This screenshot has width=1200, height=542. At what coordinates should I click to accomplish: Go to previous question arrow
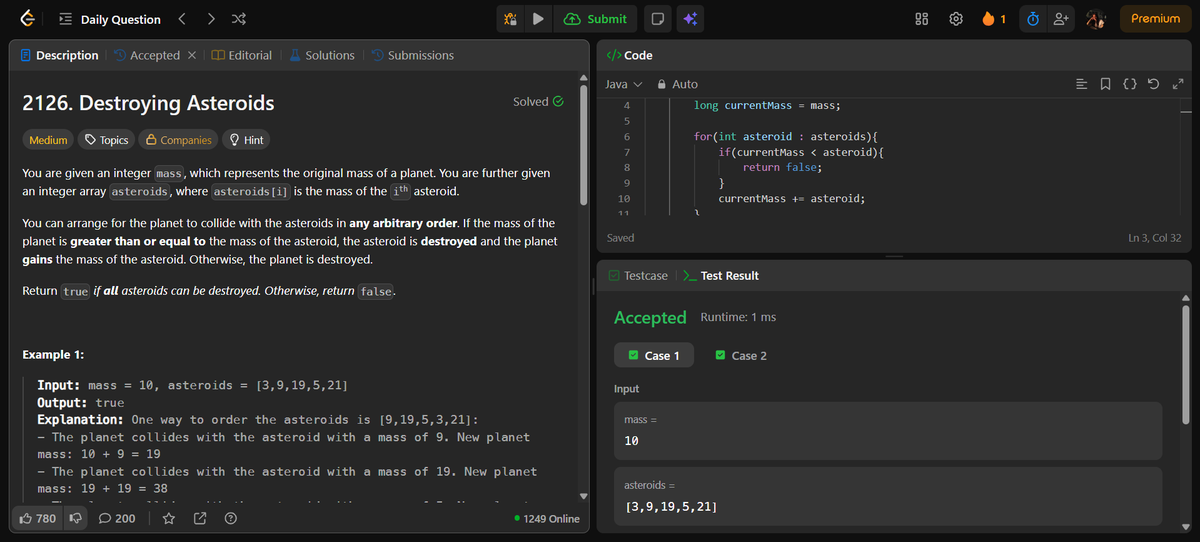pos(182,19)
